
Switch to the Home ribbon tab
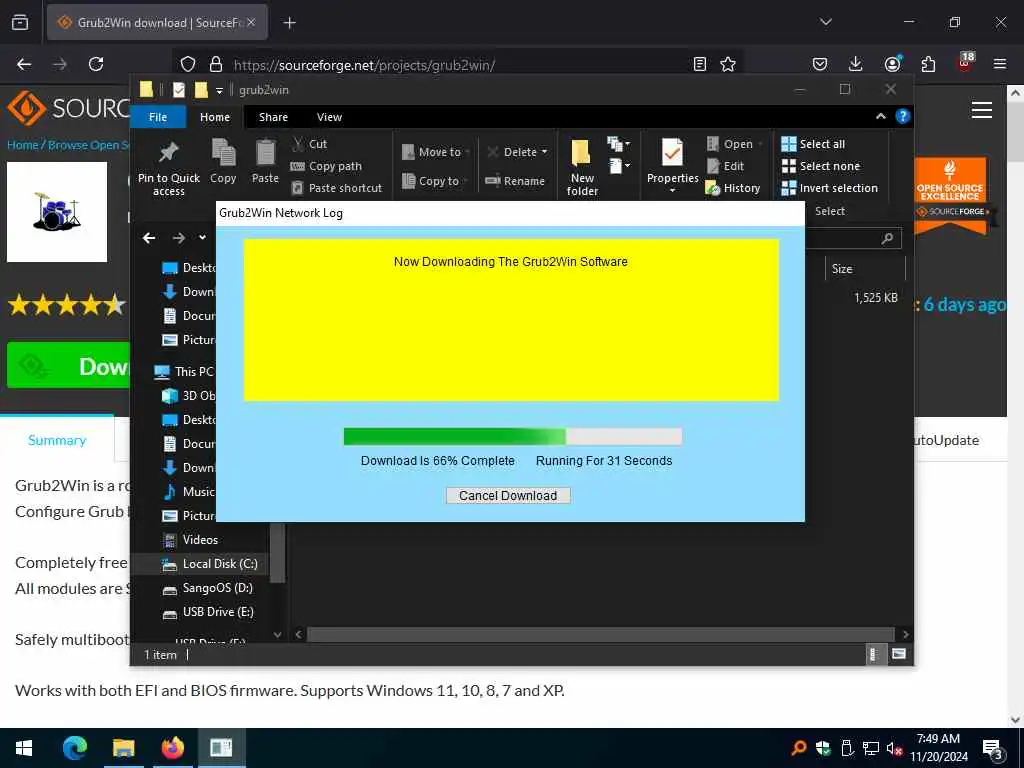point(215,117)
